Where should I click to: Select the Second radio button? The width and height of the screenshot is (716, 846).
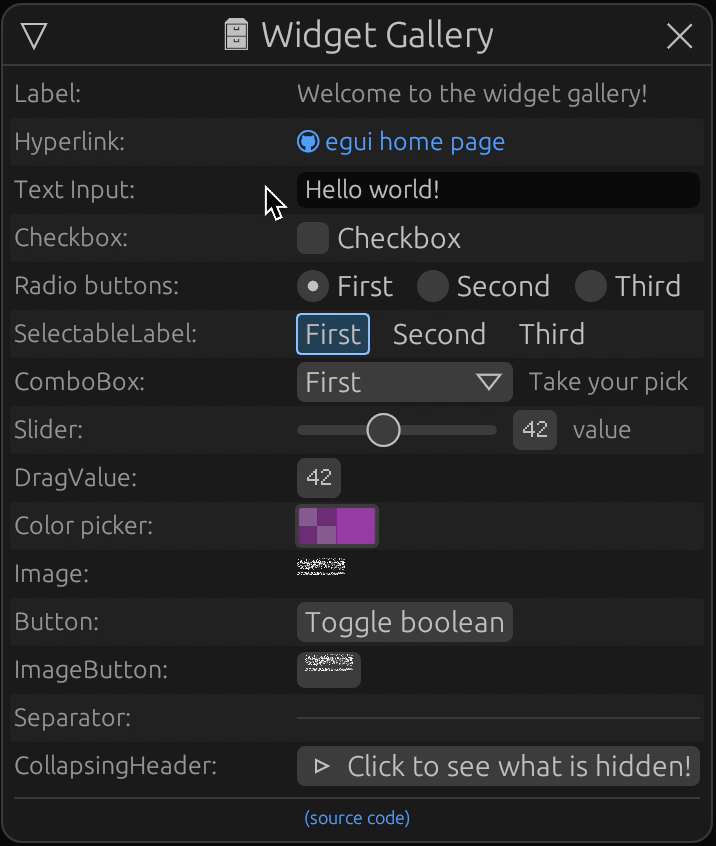click(x=433, y=286)
